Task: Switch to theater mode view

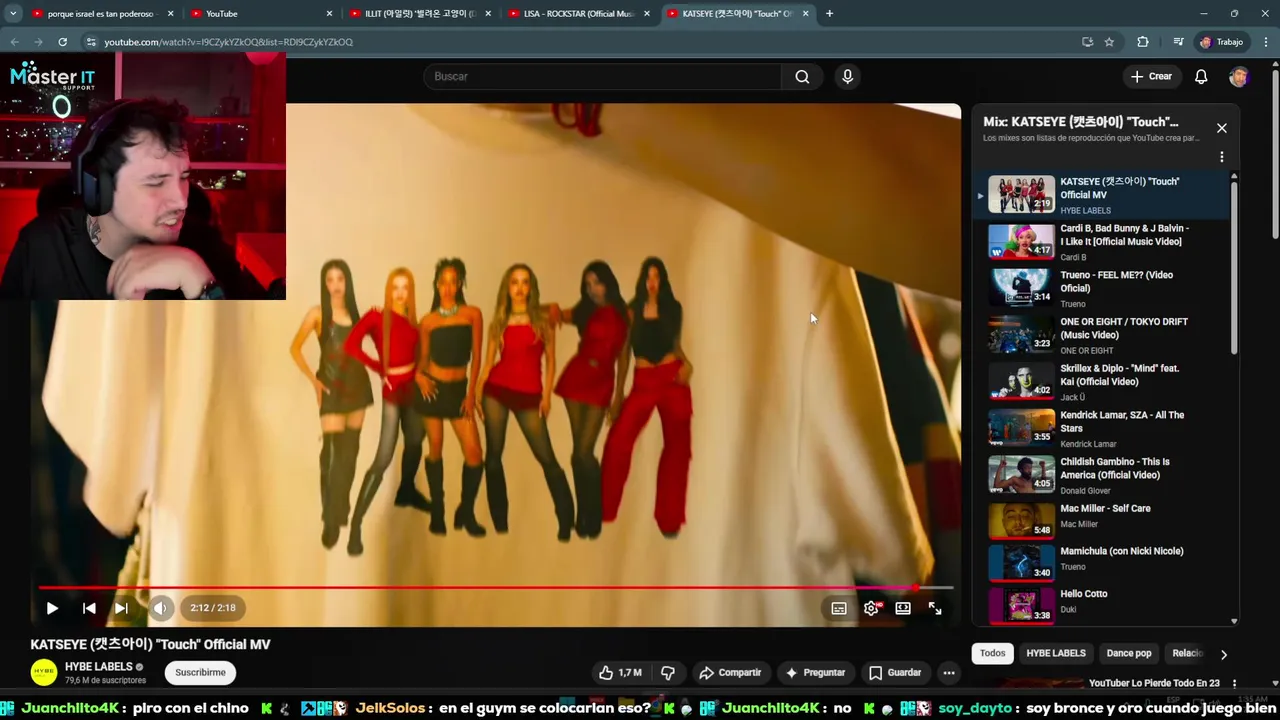Action: [x=903, y=608]
